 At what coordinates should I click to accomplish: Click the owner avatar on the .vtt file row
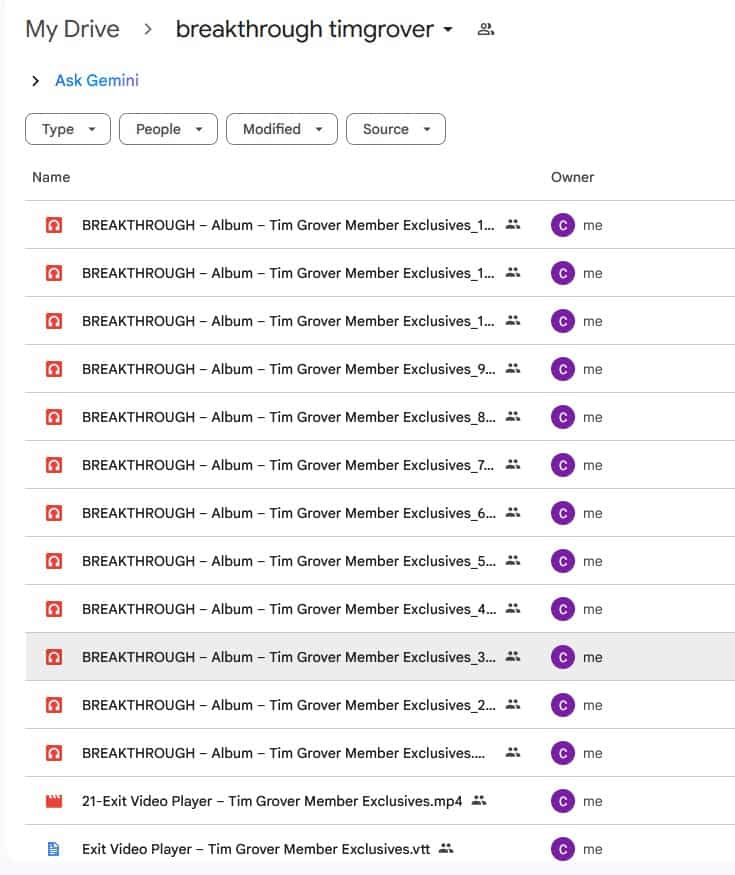563,849
